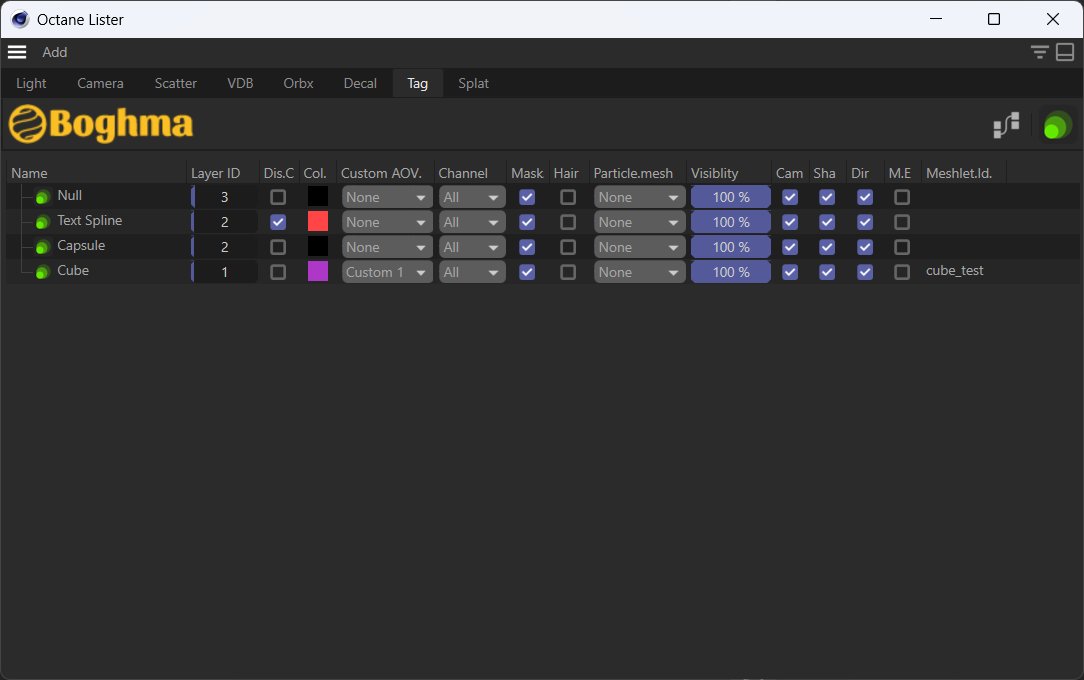This screenshot has width=1084, height=680.
Task: Click the red color swatch for Text Spline
Action: coord(317,221)
